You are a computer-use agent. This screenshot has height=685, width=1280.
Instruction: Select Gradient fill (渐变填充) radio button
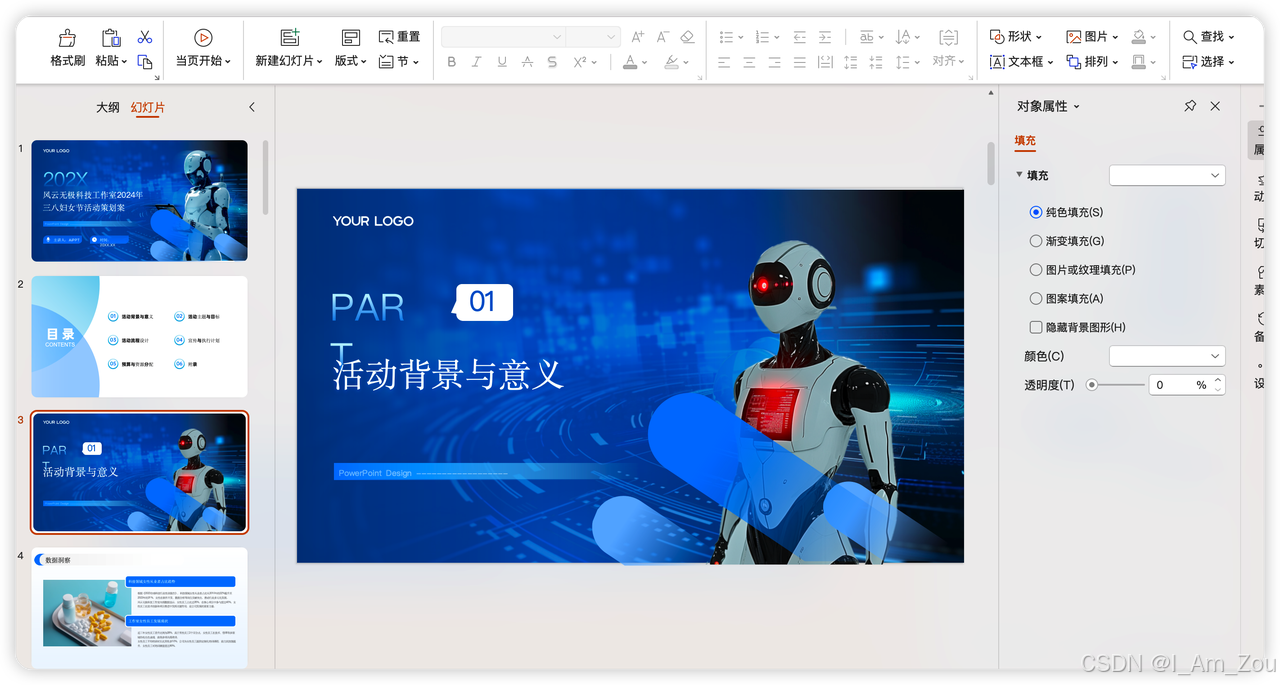click(x=1036, y=241)
